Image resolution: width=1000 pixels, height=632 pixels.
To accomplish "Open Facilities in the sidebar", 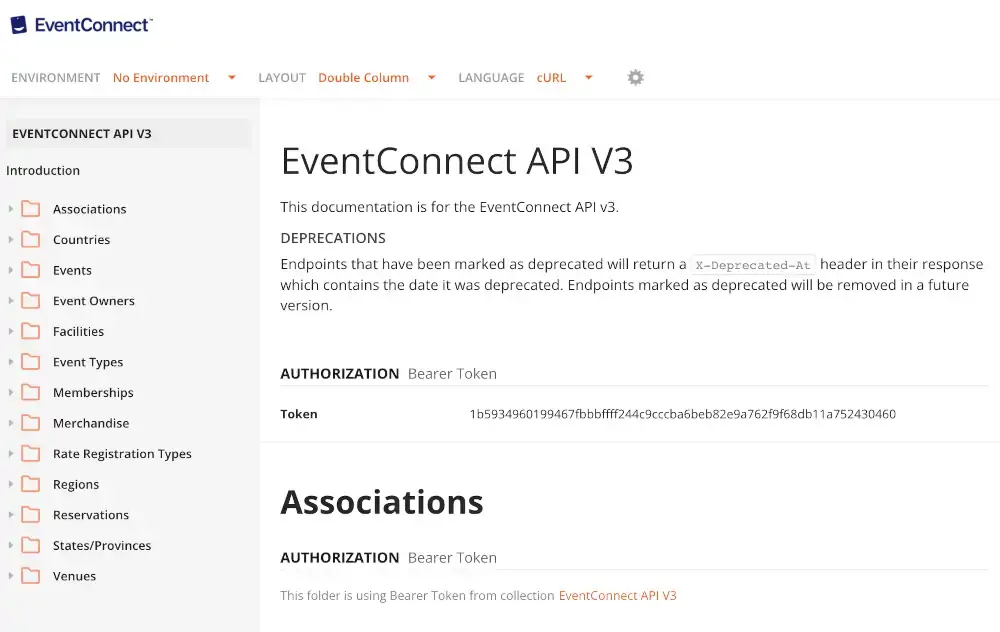I will [x=78, y=332].
